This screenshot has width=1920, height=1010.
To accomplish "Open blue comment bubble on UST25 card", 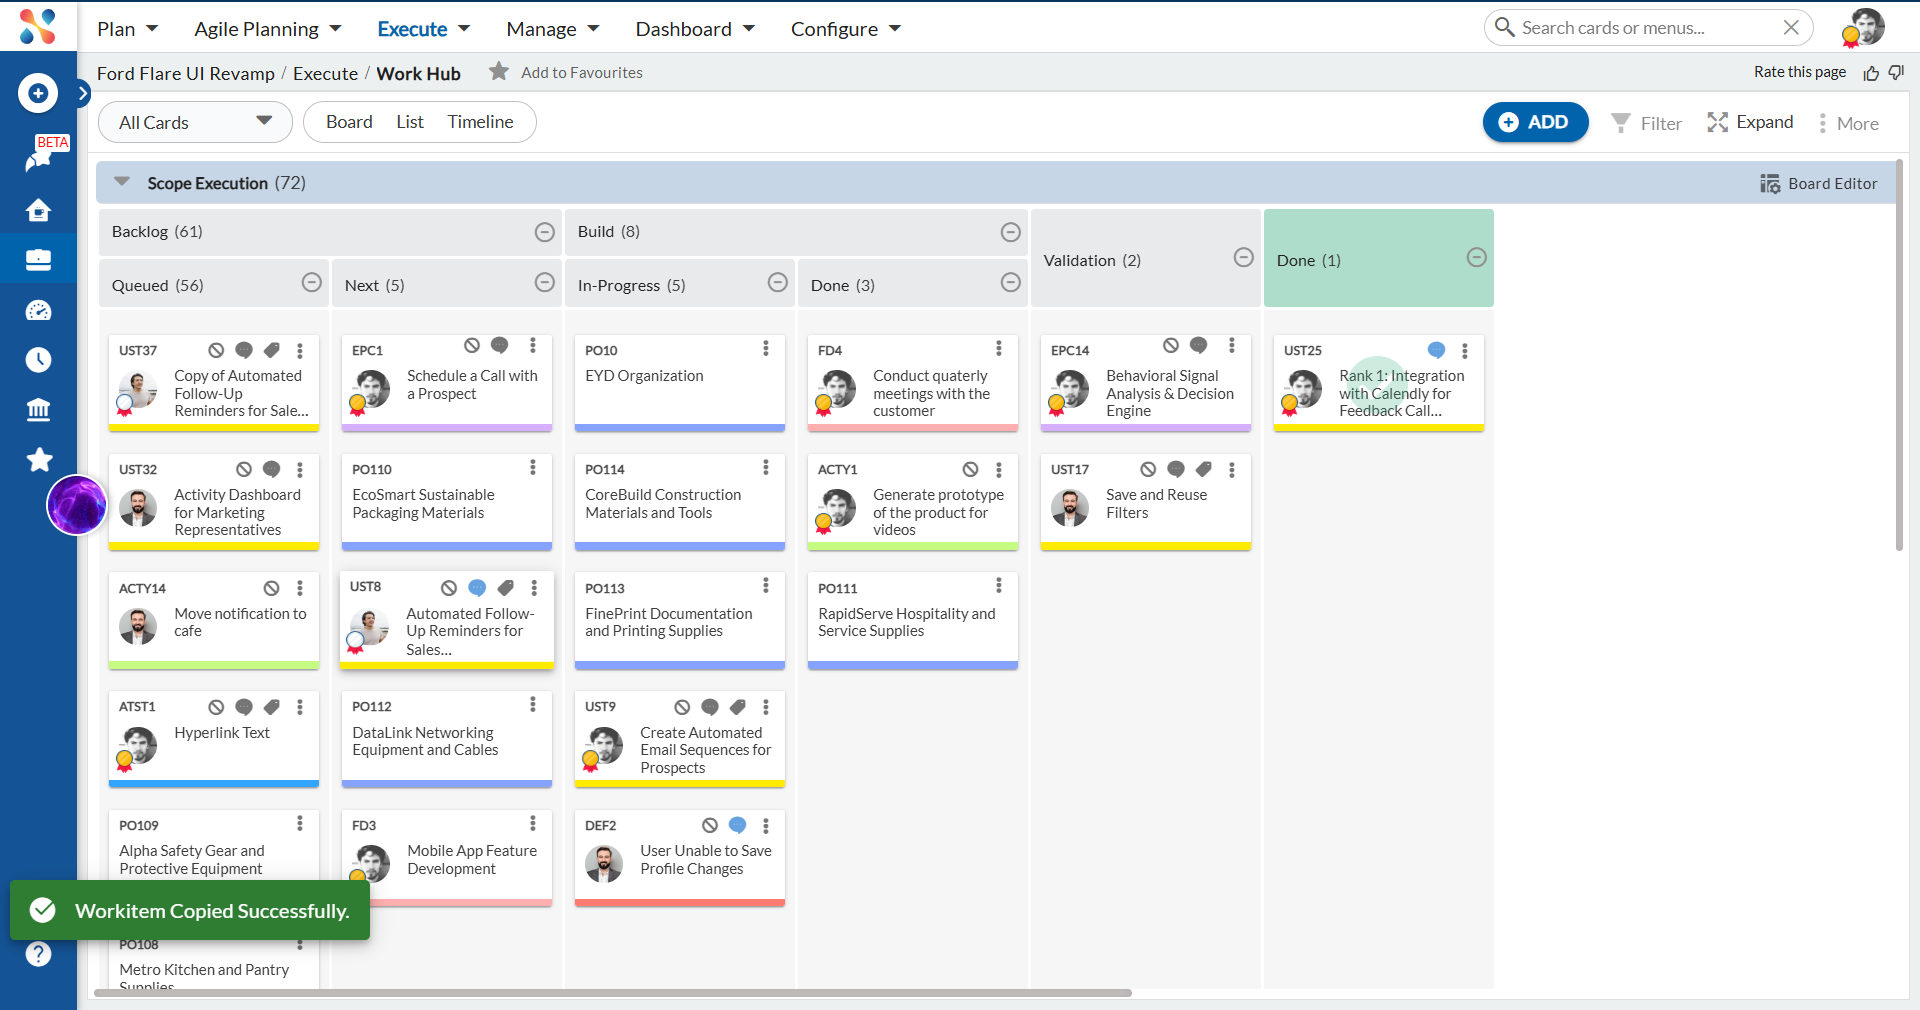I will pos(1436,350).
